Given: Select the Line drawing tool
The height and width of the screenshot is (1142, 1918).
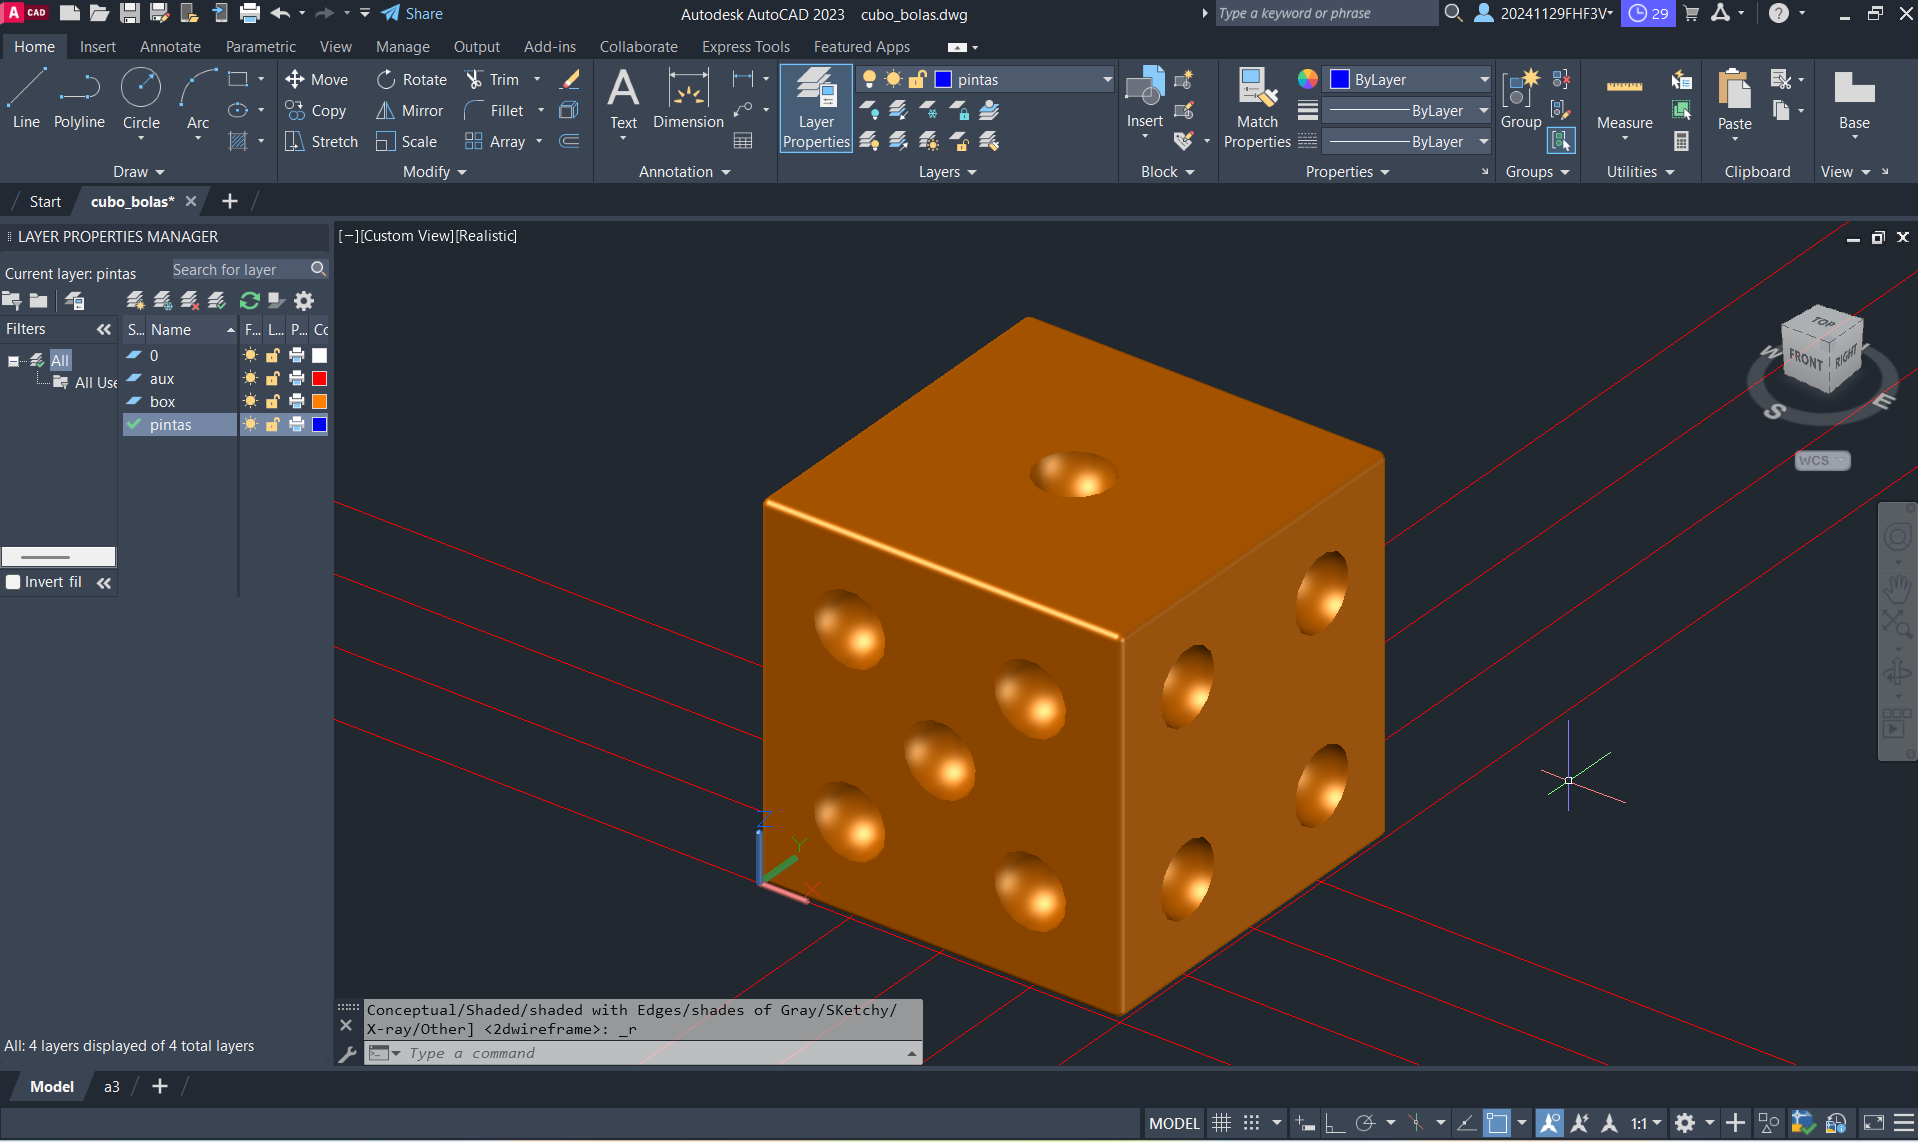Looking at the screenshot, I should pyautogui.click(x=26, y=99).
